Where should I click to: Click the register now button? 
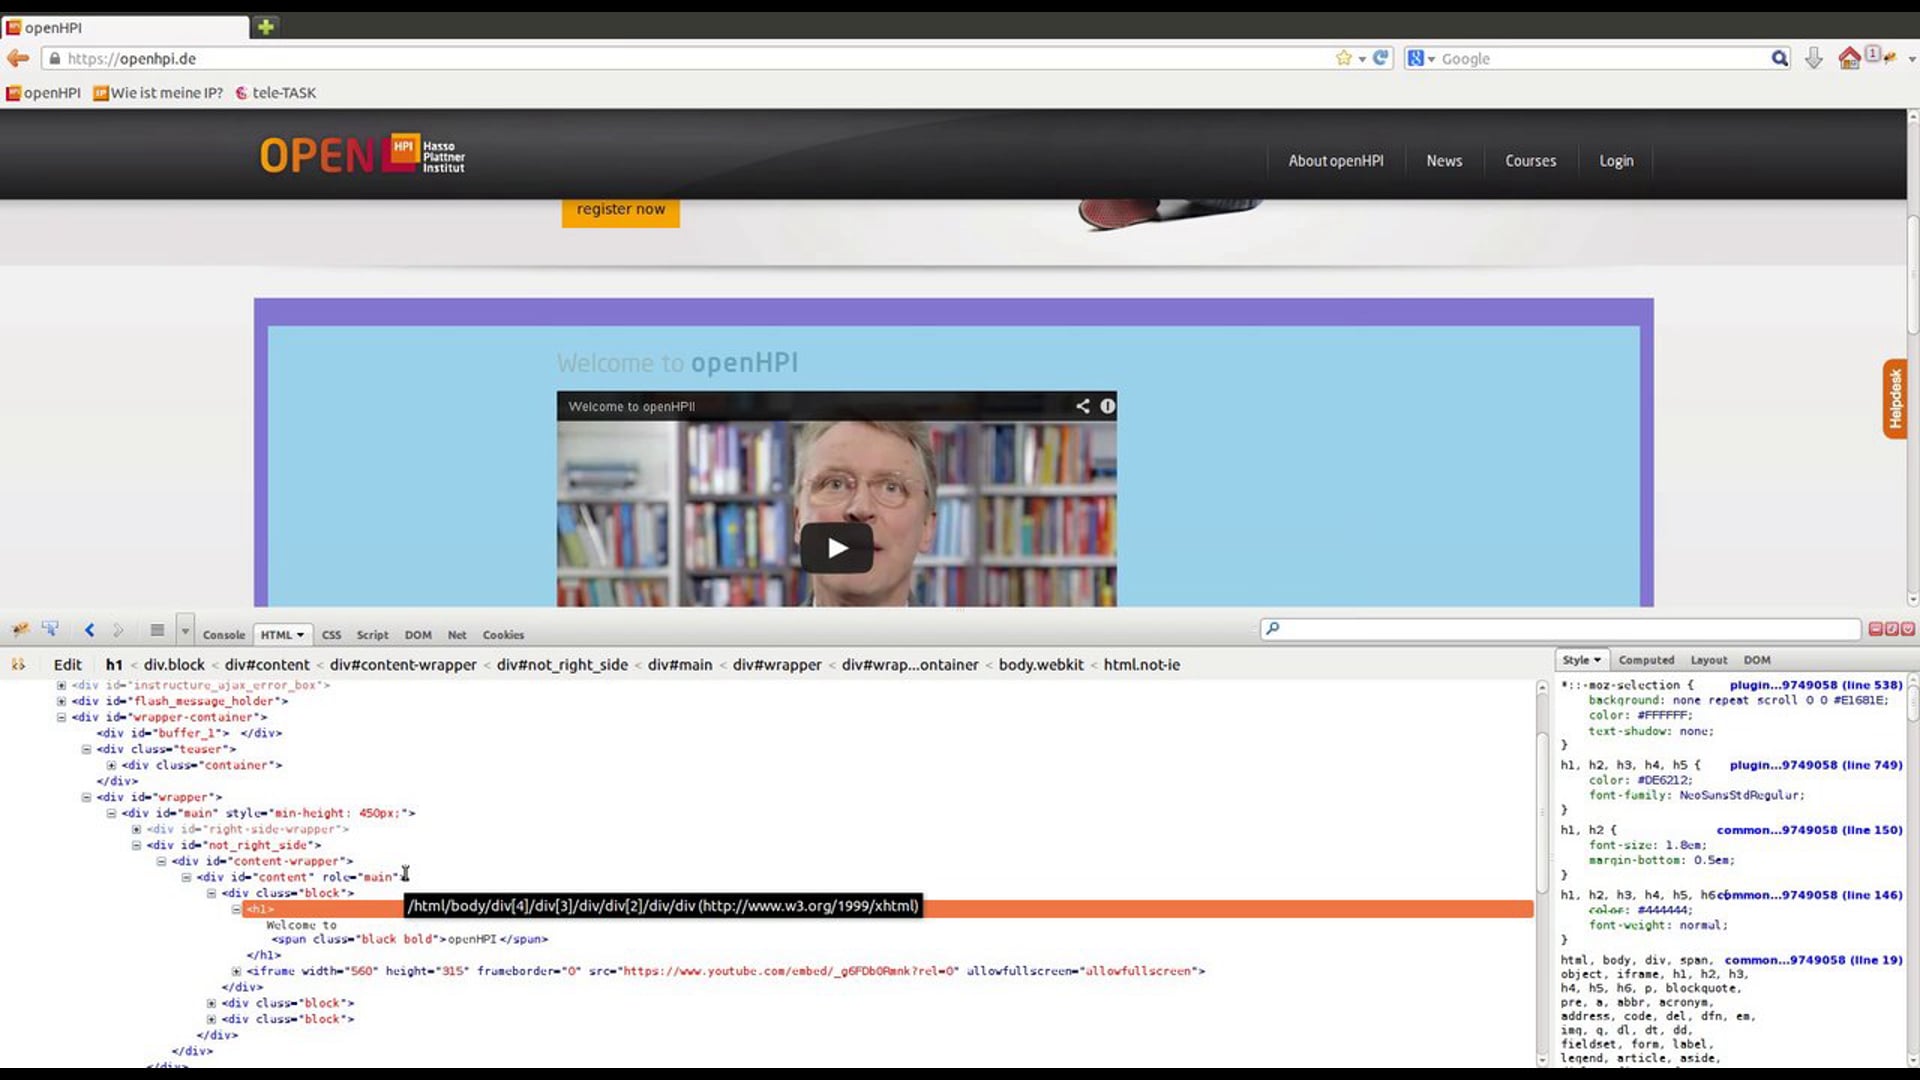coord(620,210)
